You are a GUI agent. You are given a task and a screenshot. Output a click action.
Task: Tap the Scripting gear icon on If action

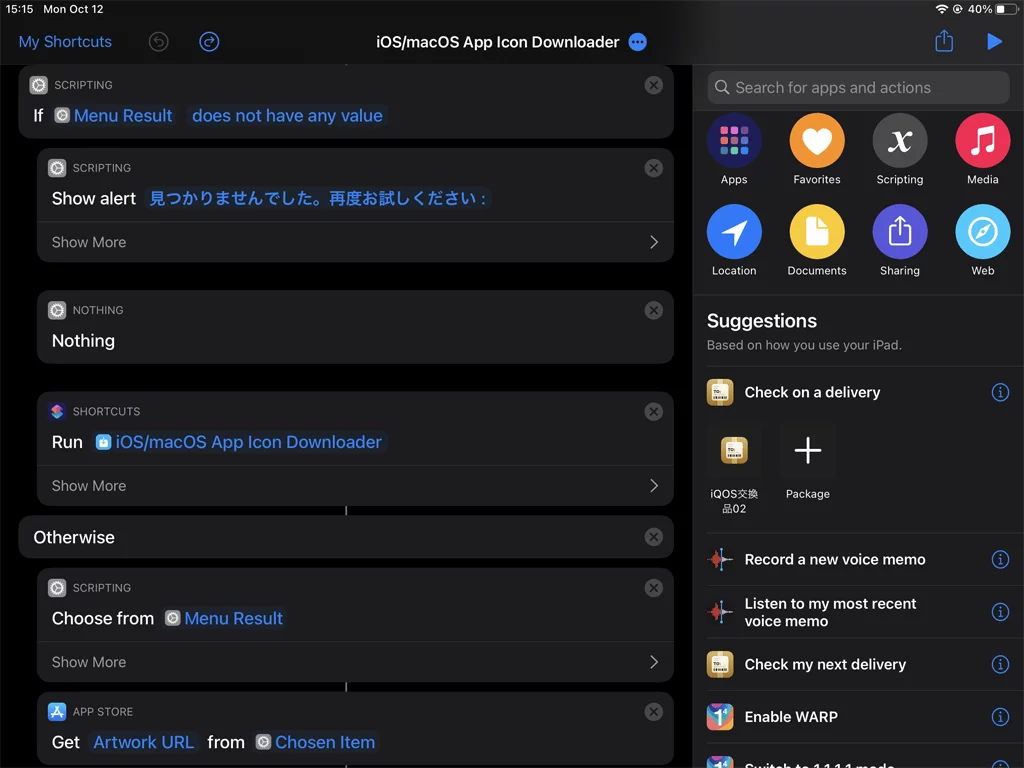pos(39,85)
